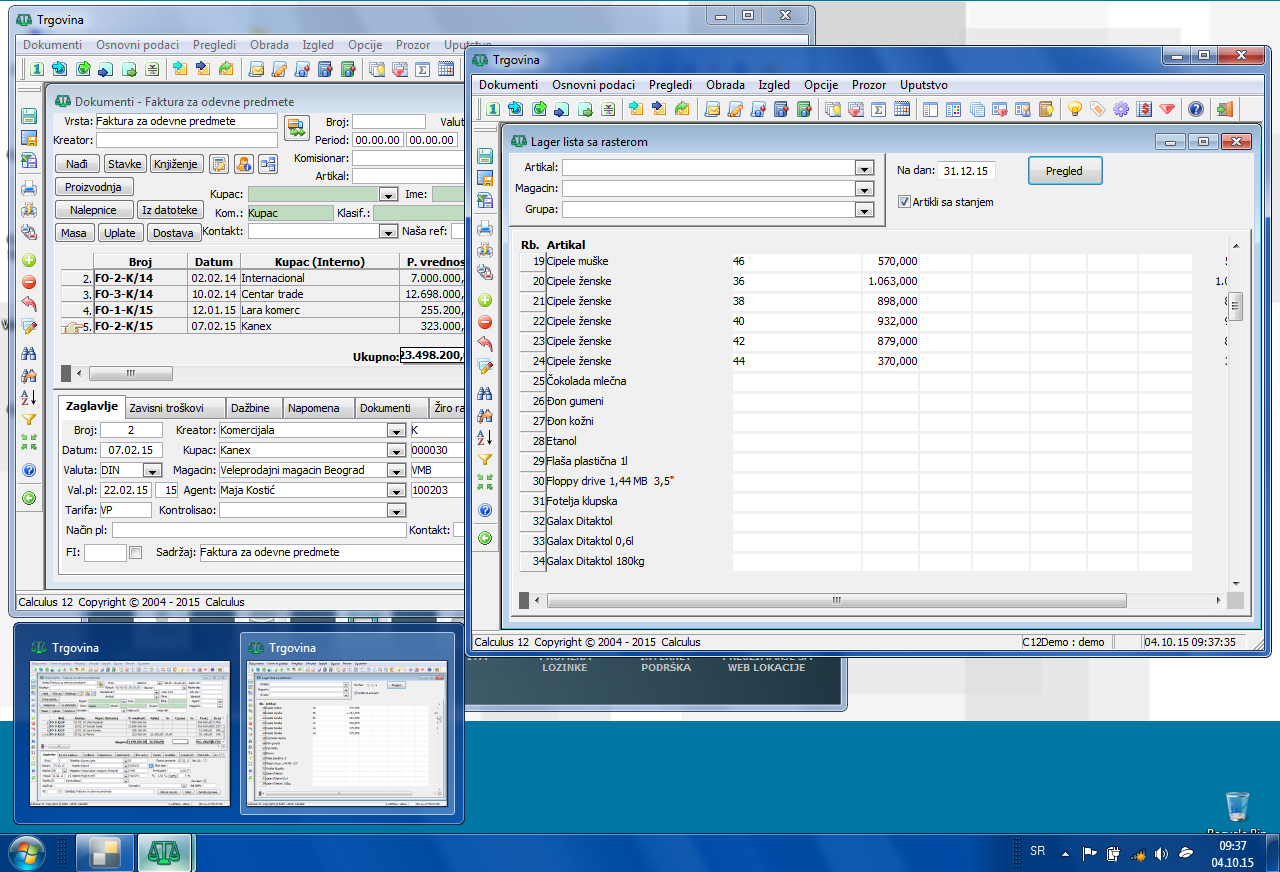Open the Pregledi menu in front Trgovina window

[x=670, y=85]
